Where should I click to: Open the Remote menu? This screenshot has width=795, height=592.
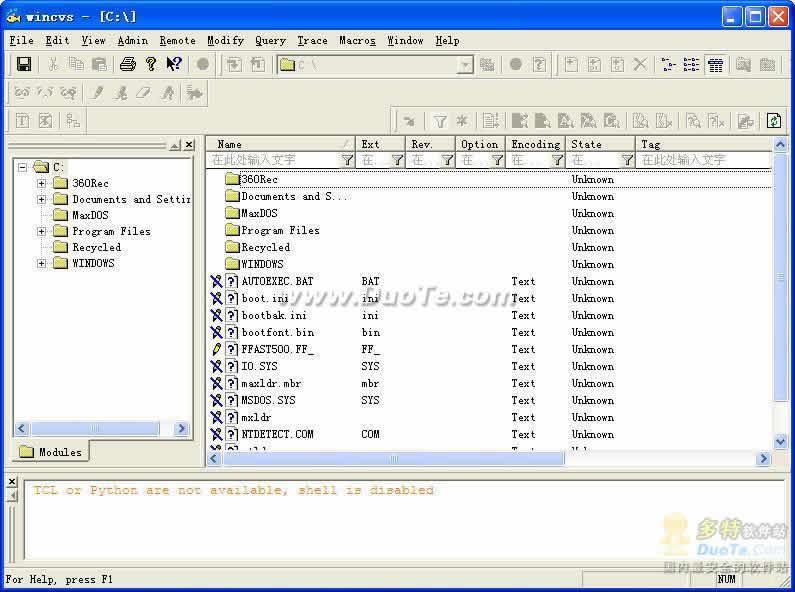click(177, 41)
